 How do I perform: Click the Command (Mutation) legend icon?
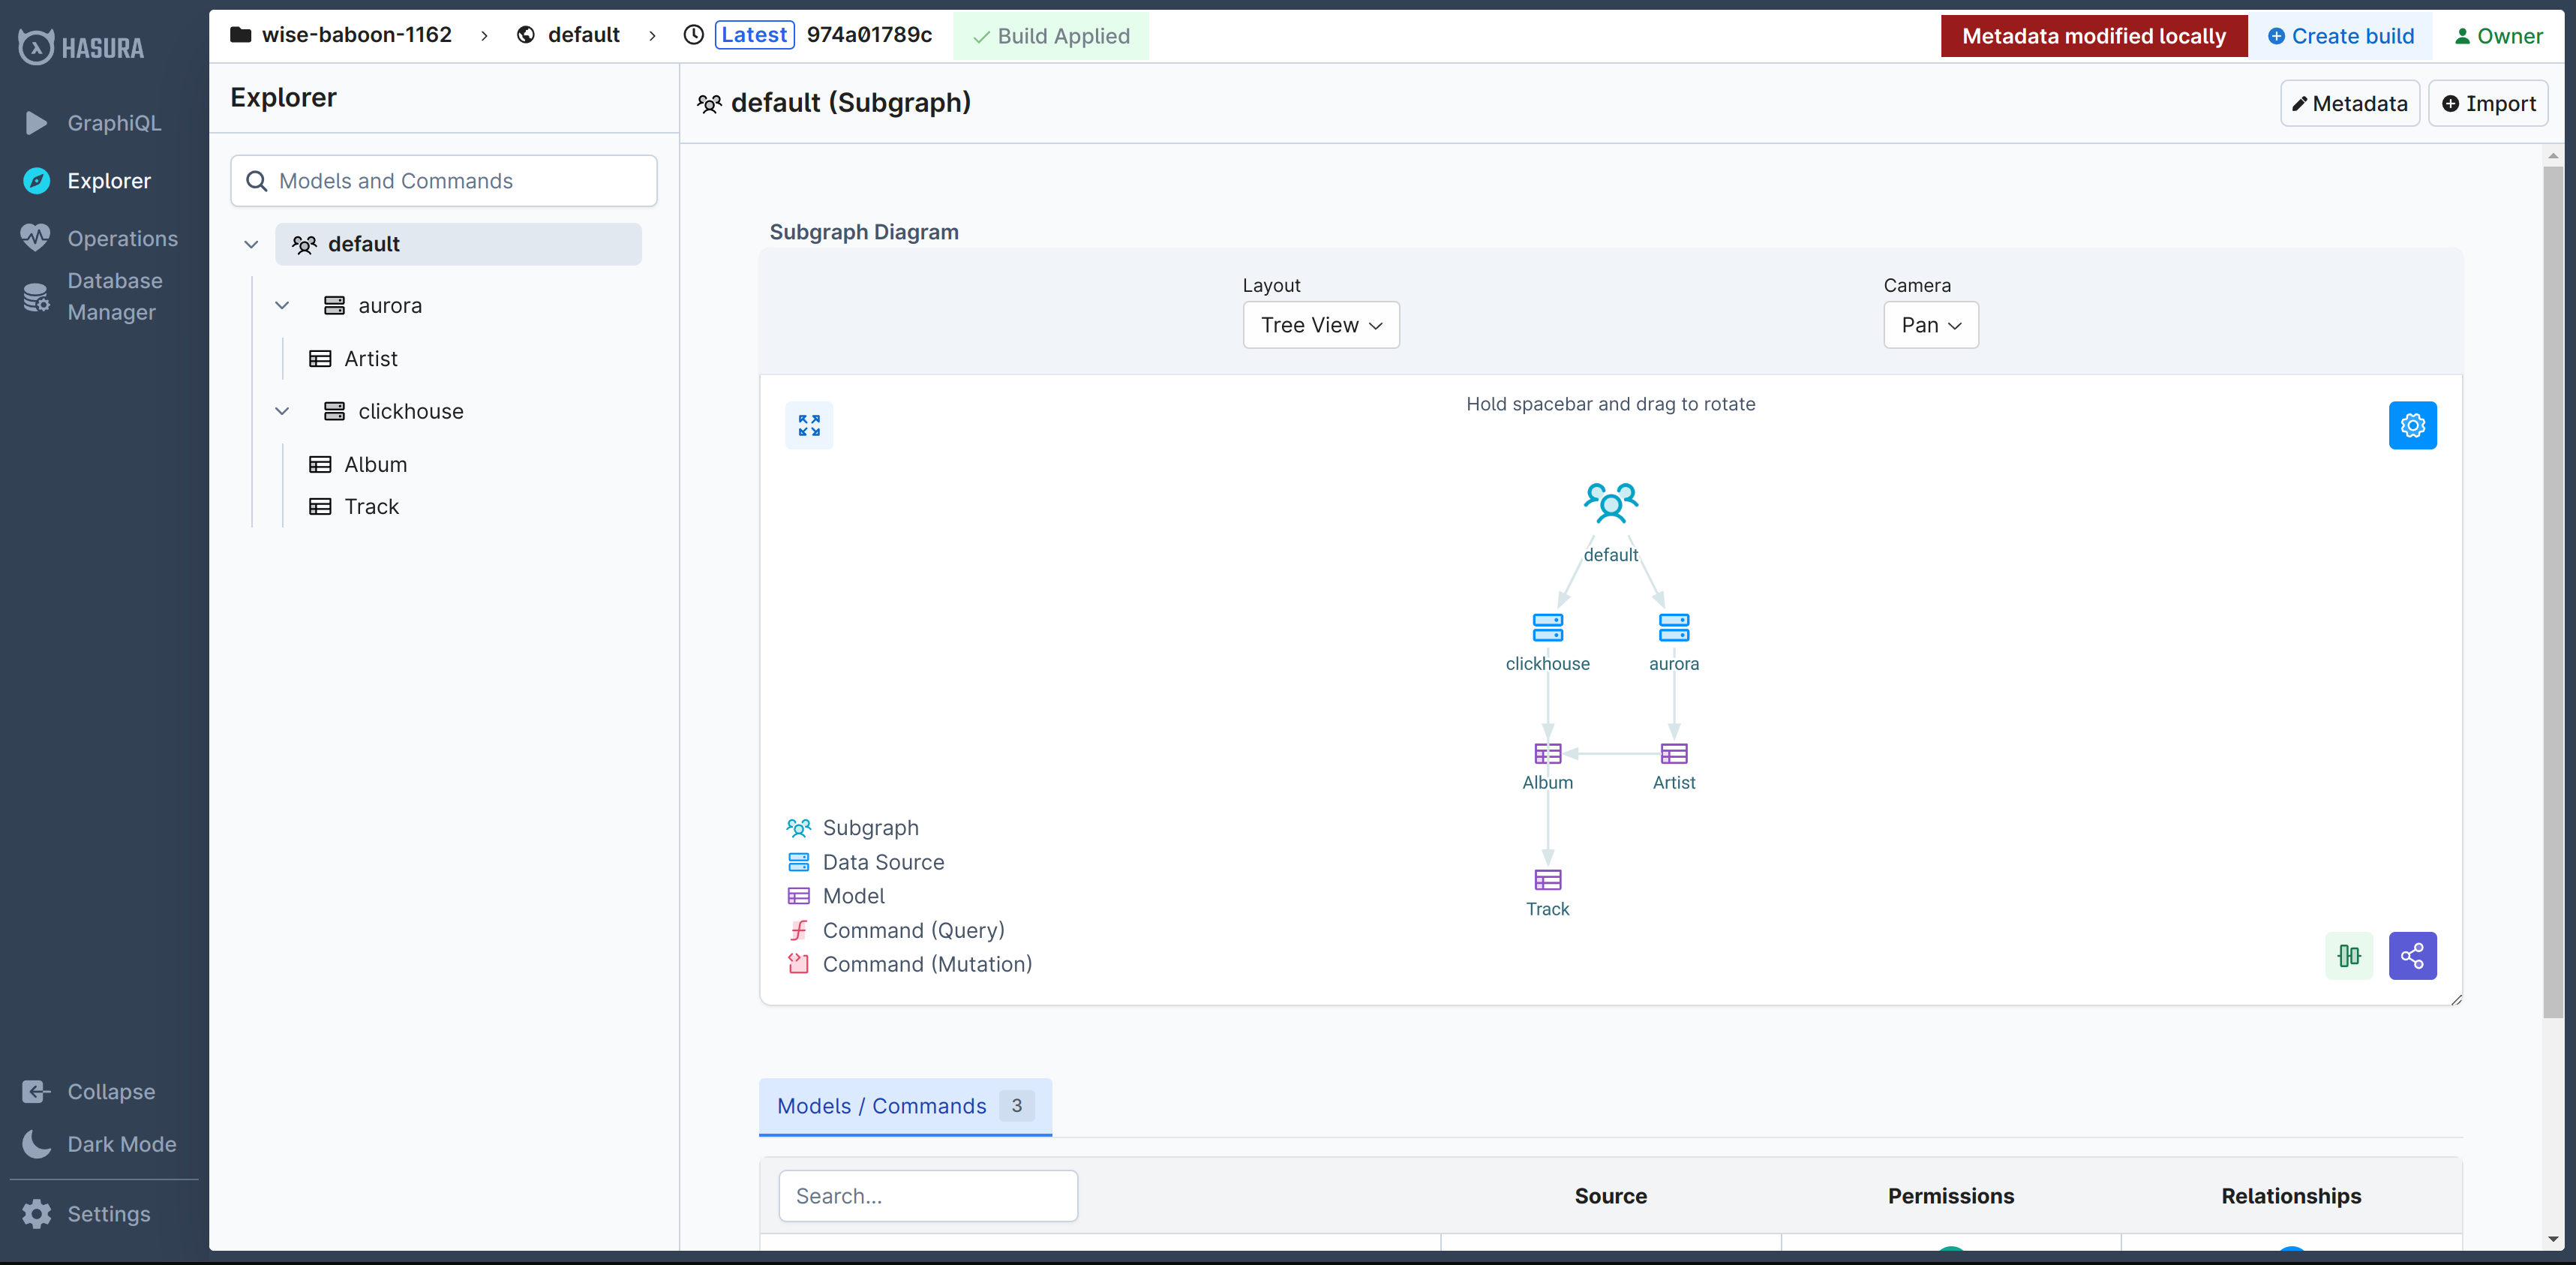coord(798,964)
